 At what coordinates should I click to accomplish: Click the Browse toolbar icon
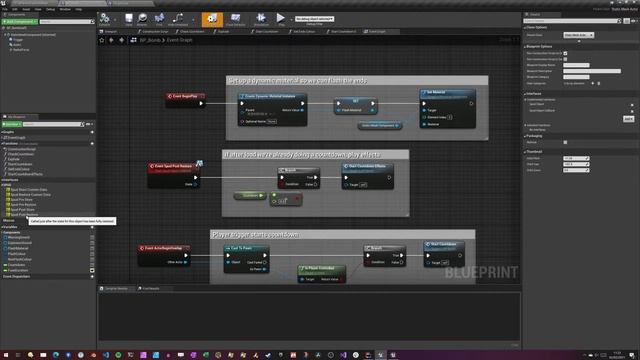pyautogui.click(x=142, y=18)
